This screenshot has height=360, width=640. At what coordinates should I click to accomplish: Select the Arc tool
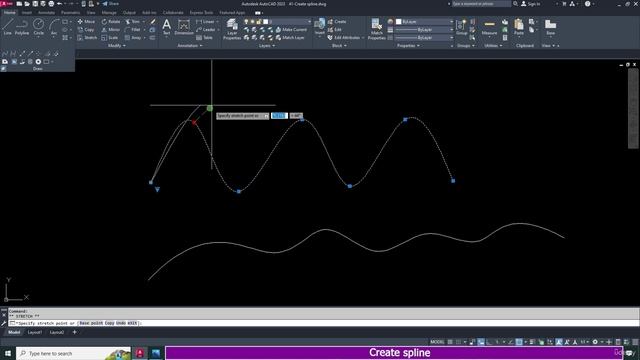pyautogui.click(x=54, y=27)
